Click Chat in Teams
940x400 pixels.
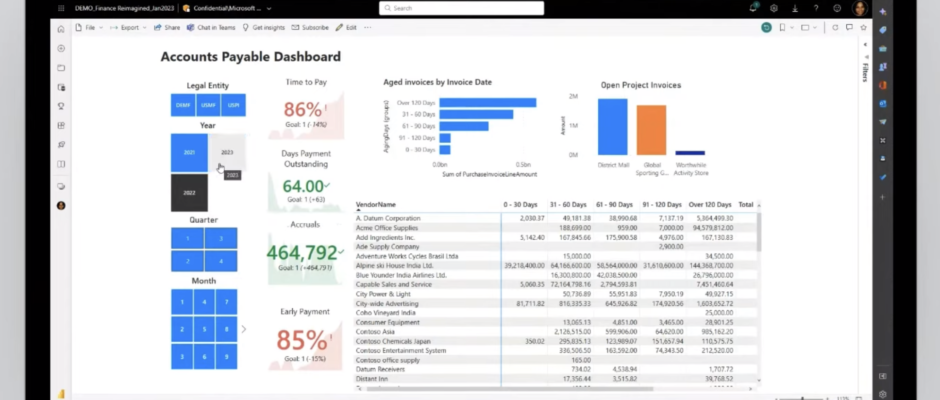point(211,28)
